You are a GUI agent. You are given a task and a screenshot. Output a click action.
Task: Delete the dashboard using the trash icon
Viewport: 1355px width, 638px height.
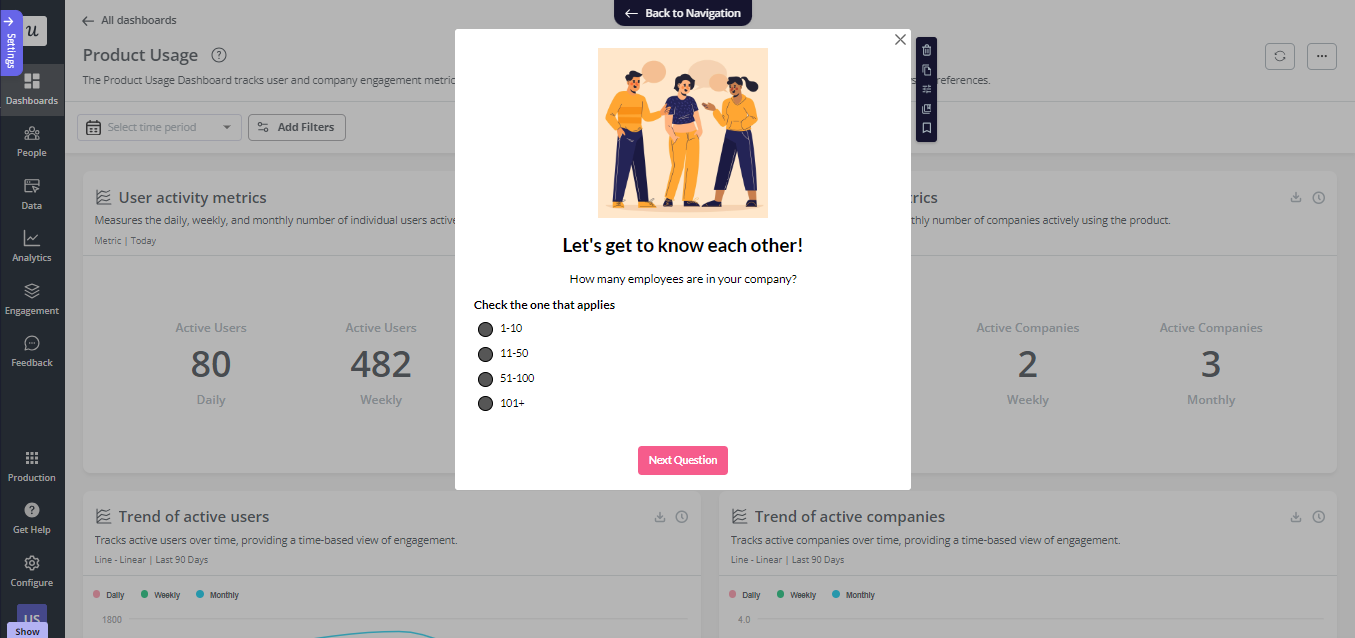click(x=926, y=50)
